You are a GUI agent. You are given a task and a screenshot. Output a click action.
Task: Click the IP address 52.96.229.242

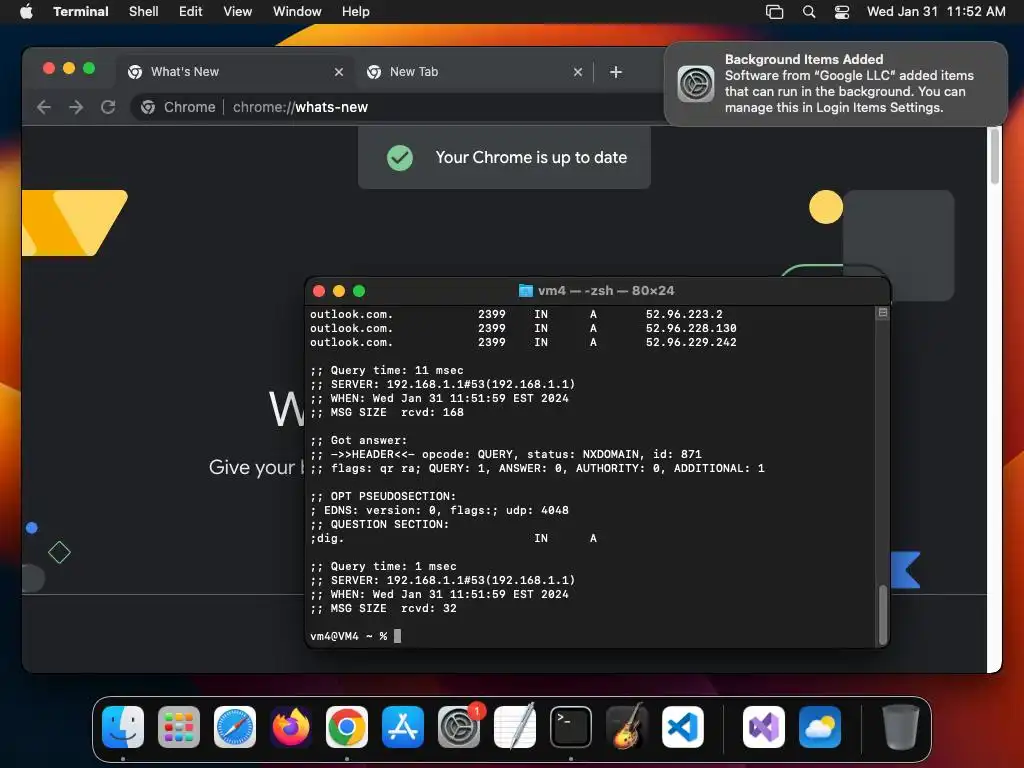tap(691, 342)
